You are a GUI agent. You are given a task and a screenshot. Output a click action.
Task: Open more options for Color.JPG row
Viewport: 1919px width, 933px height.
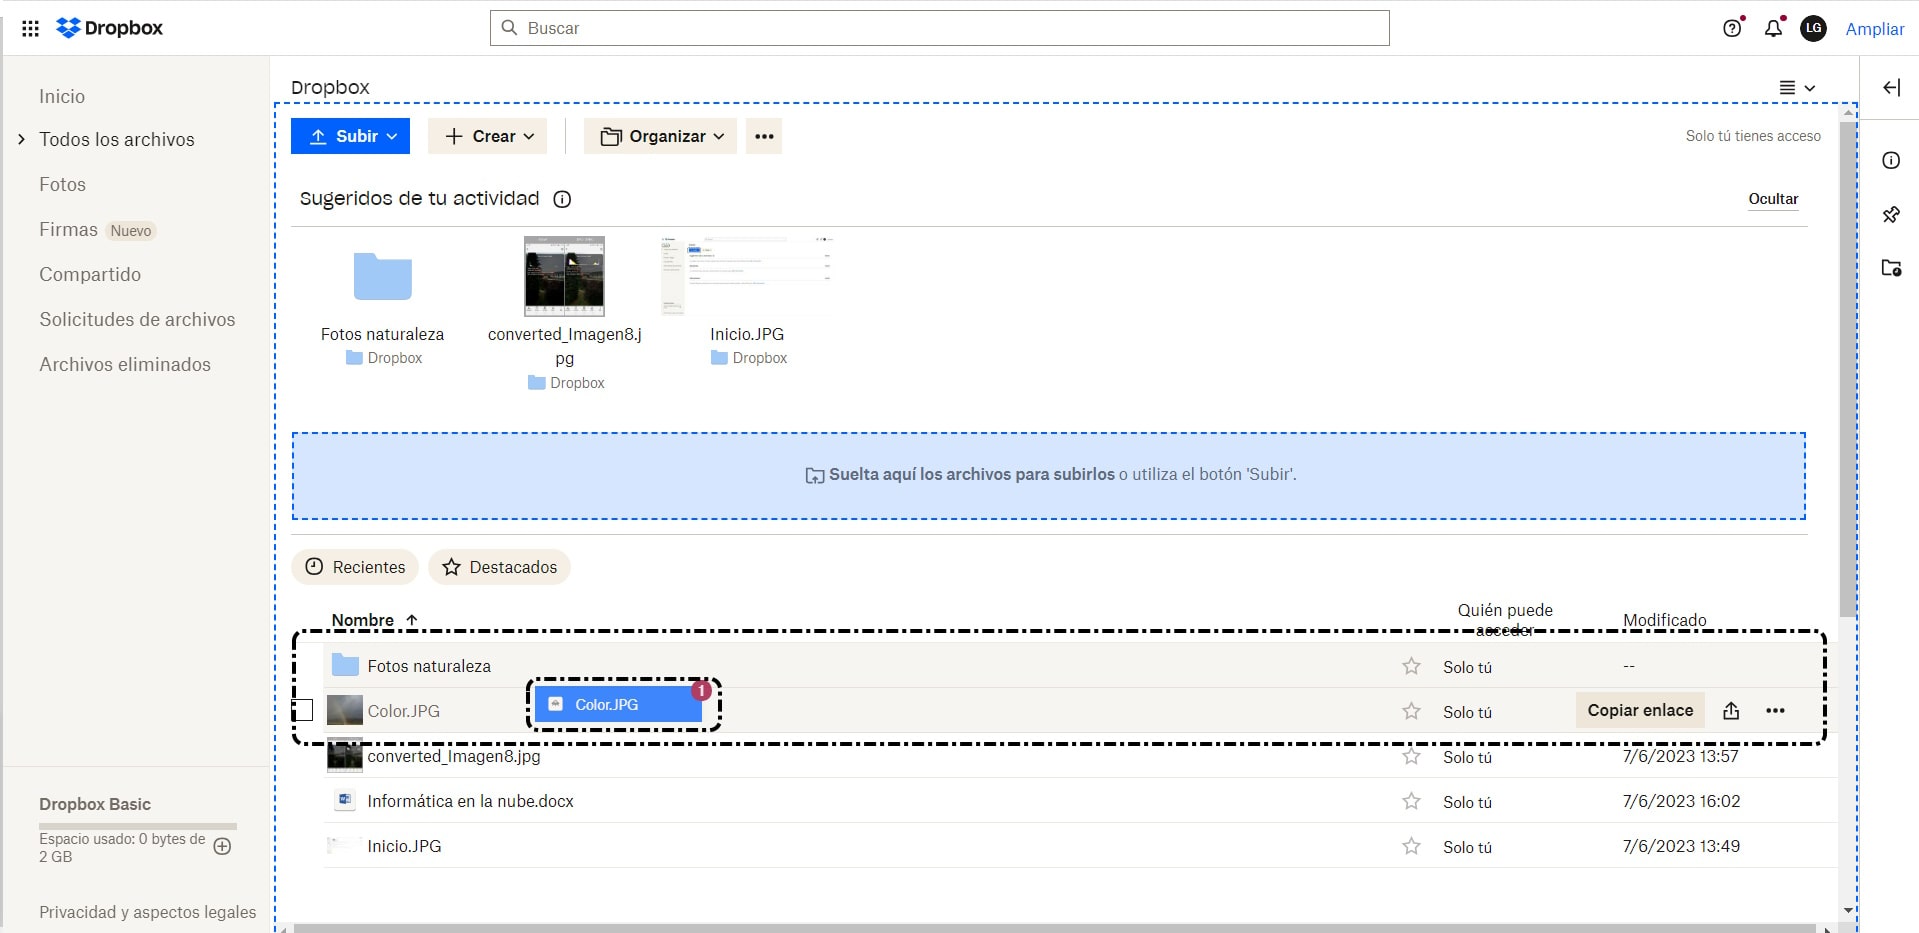coord(1775,711)
